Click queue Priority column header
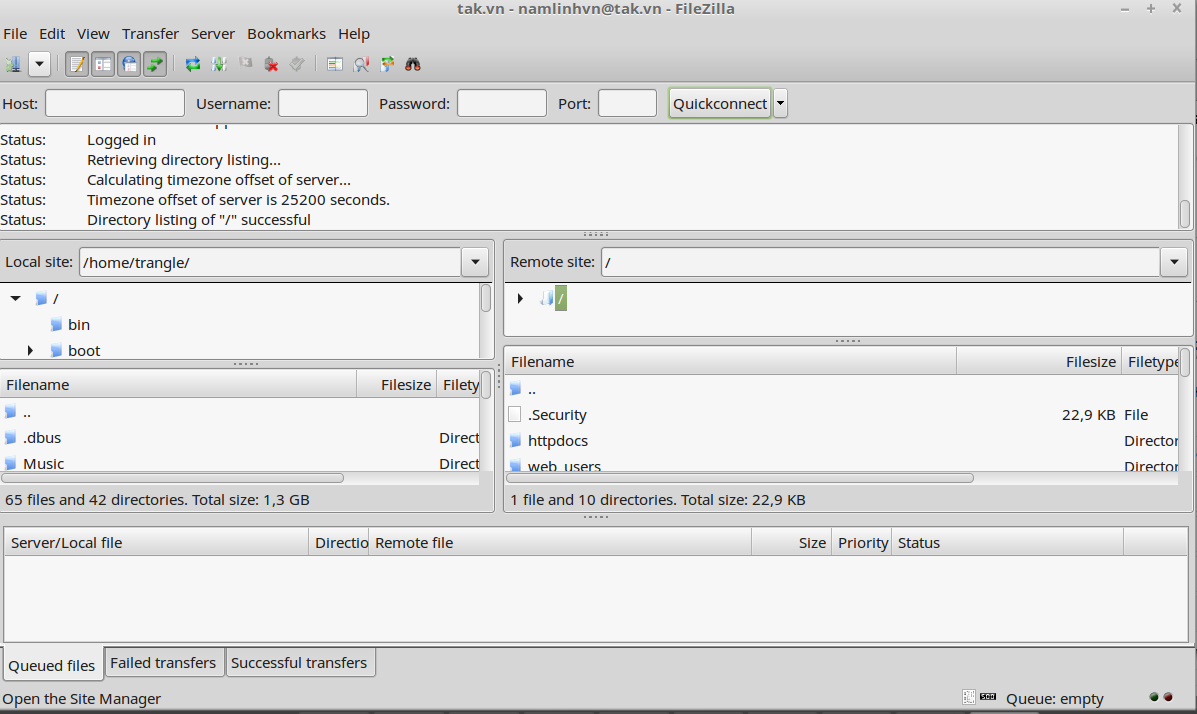The width and height of the screenshot is (1197, 714). click(x=861, y=542)
